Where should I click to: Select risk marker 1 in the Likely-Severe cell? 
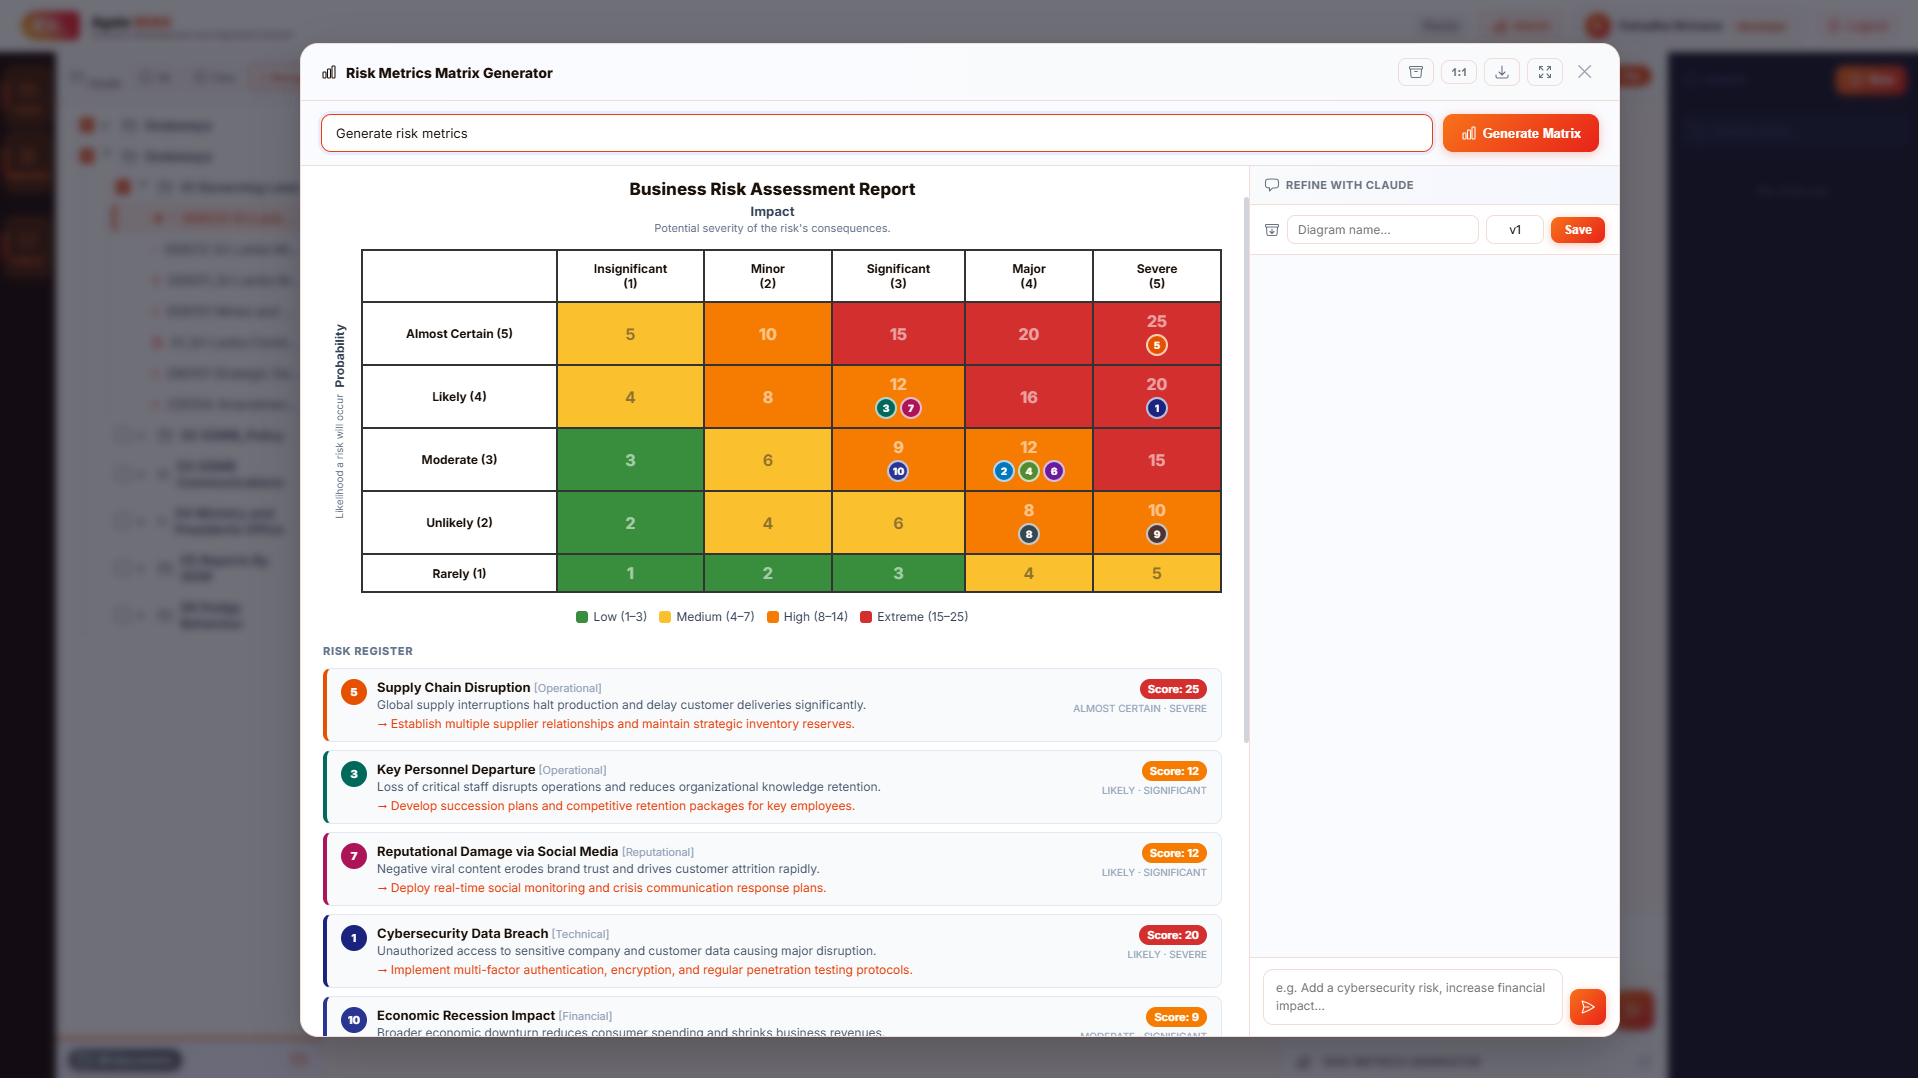point(1156,409)
